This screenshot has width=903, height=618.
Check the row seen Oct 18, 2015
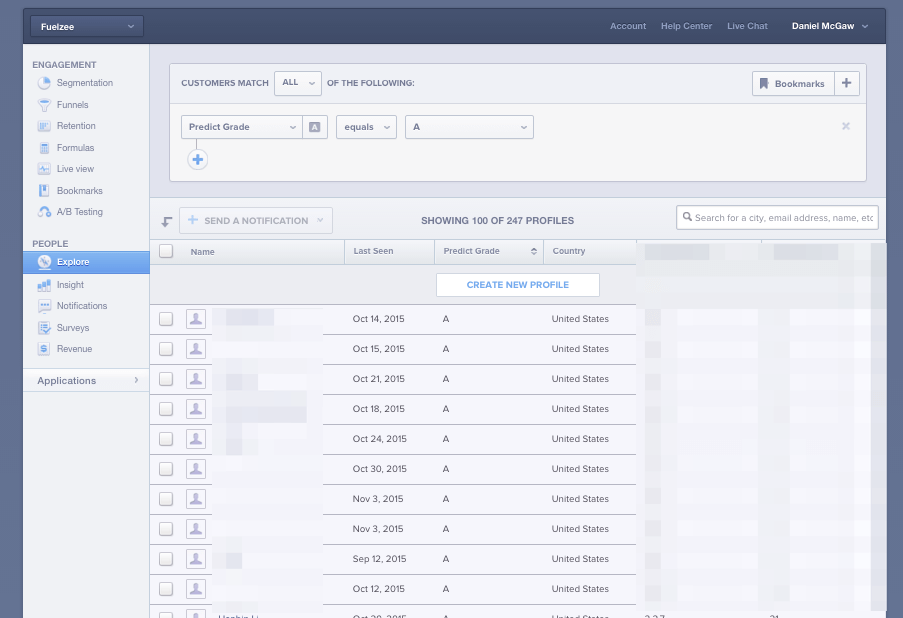166,409
